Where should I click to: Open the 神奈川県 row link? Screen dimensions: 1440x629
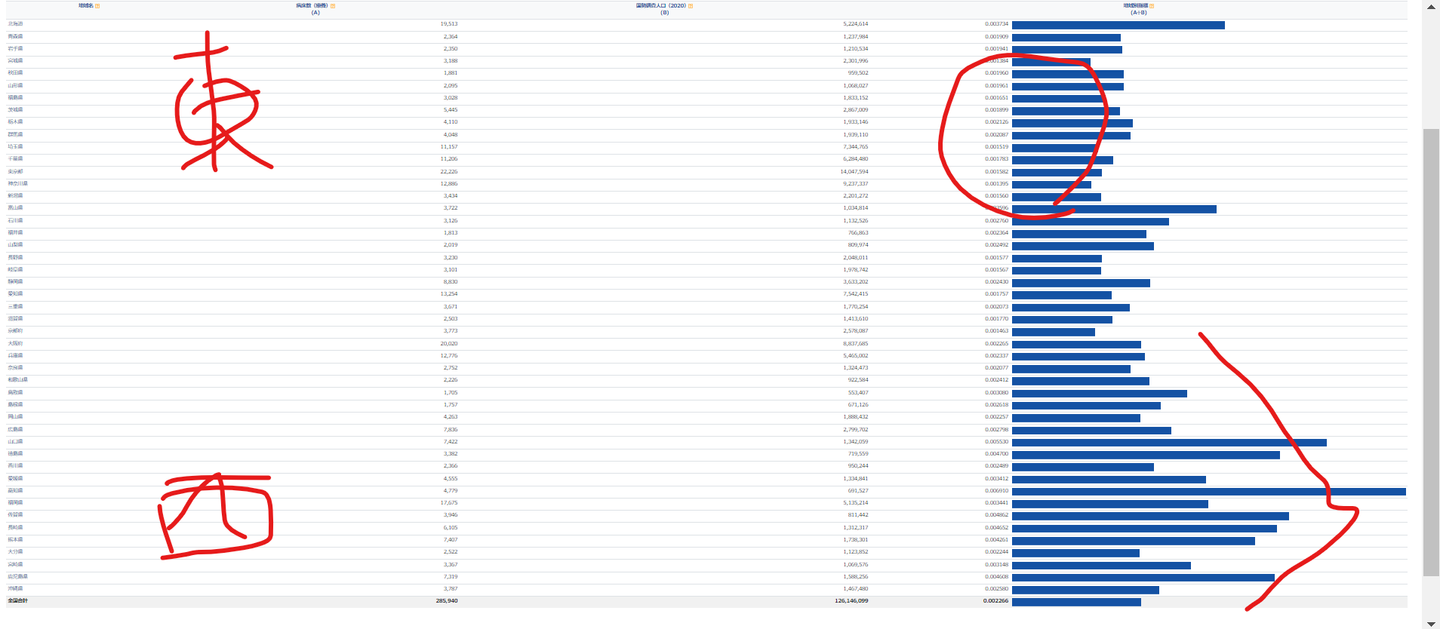pos(18,184)
